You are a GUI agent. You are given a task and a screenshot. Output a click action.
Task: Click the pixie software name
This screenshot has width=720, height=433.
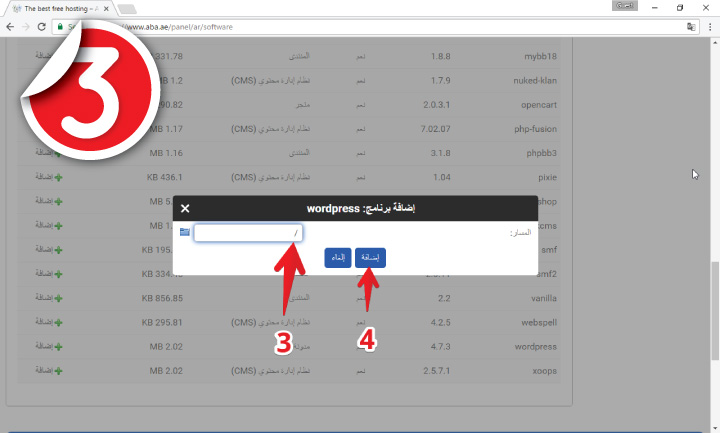(x=547, y=177)
